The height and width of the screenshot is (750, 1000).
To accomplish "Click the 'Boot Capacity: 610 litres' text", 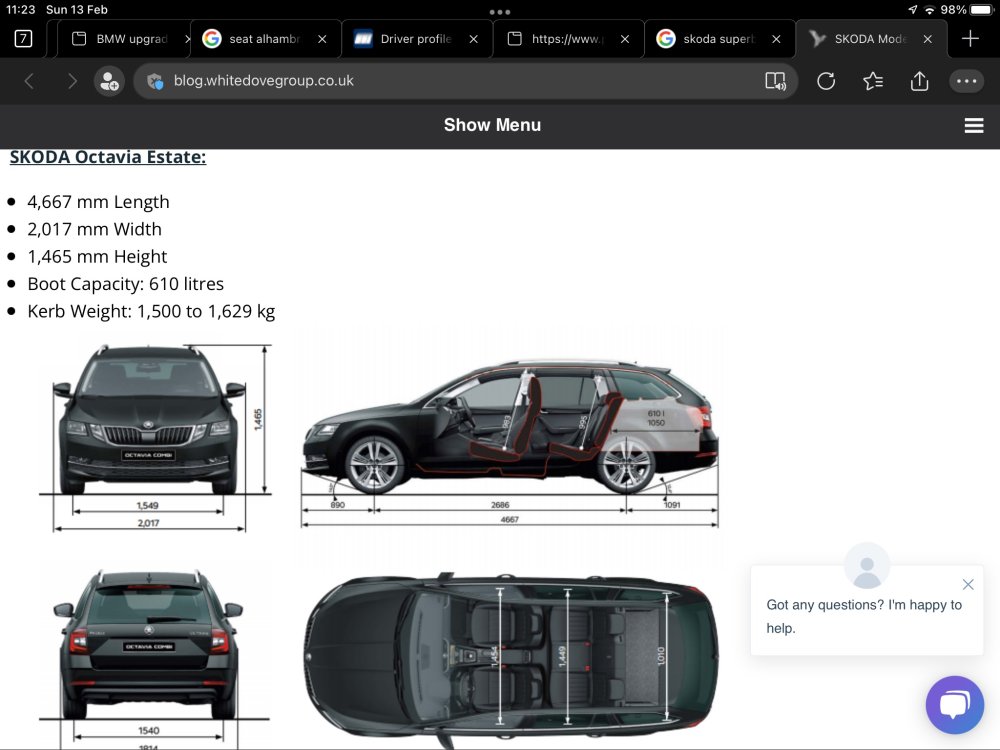I will (126, 284).
